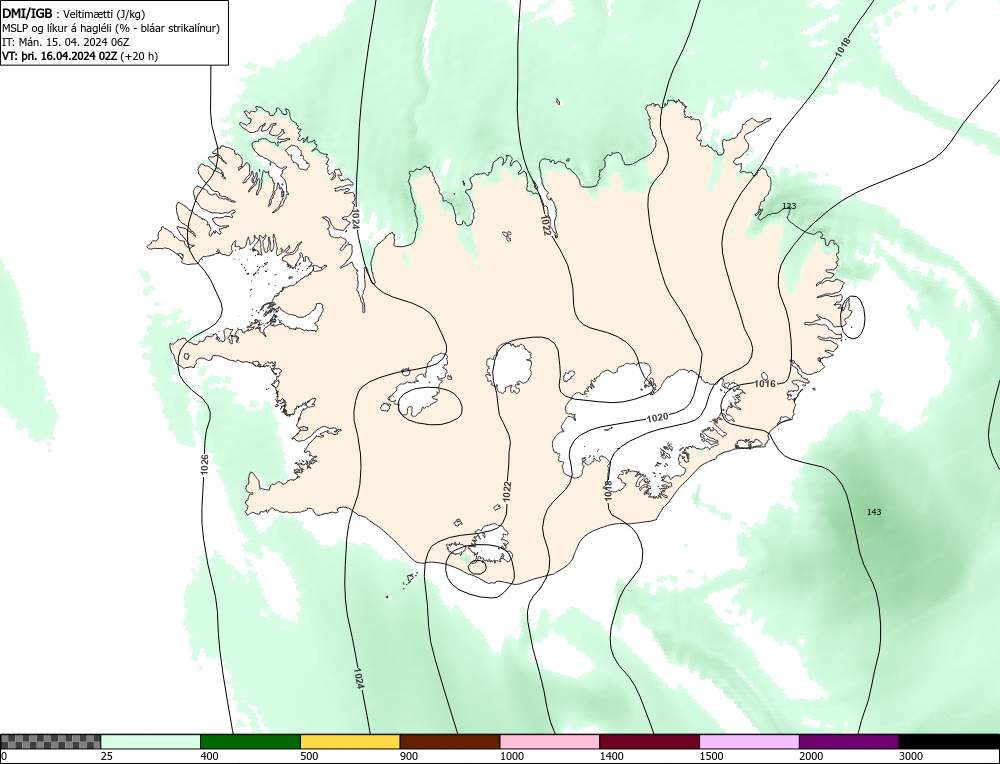Click the legend scale number 1400
1000x764 pixels.
(610, 756)
